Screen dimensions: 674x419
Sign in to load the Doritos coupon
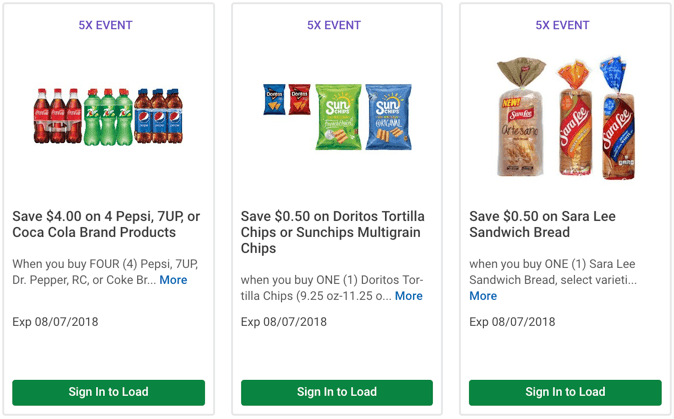point(337,392)
